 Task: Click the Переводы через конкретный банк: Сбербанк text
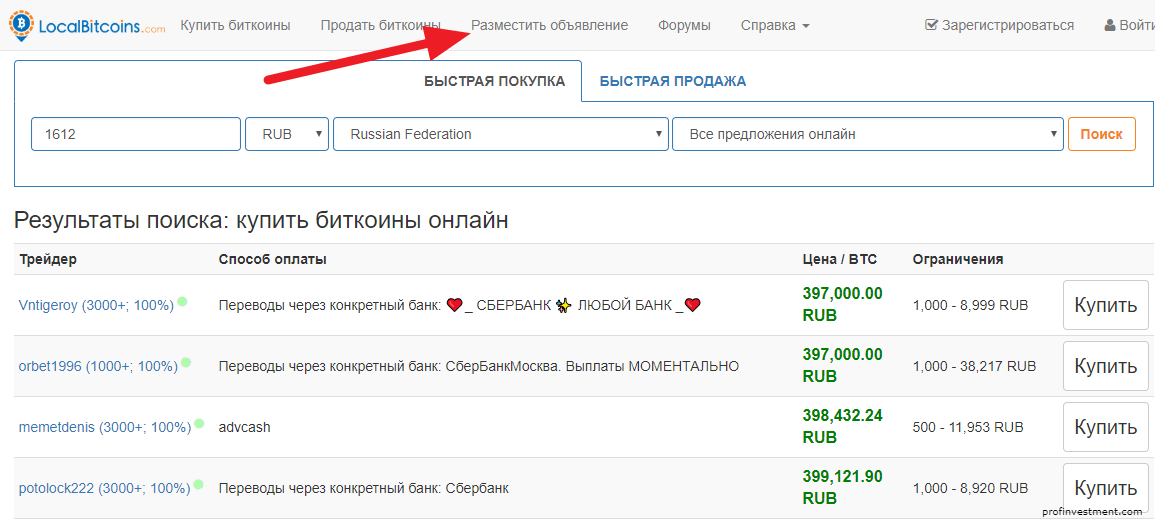pyautogui.click(x=364, y=488)
